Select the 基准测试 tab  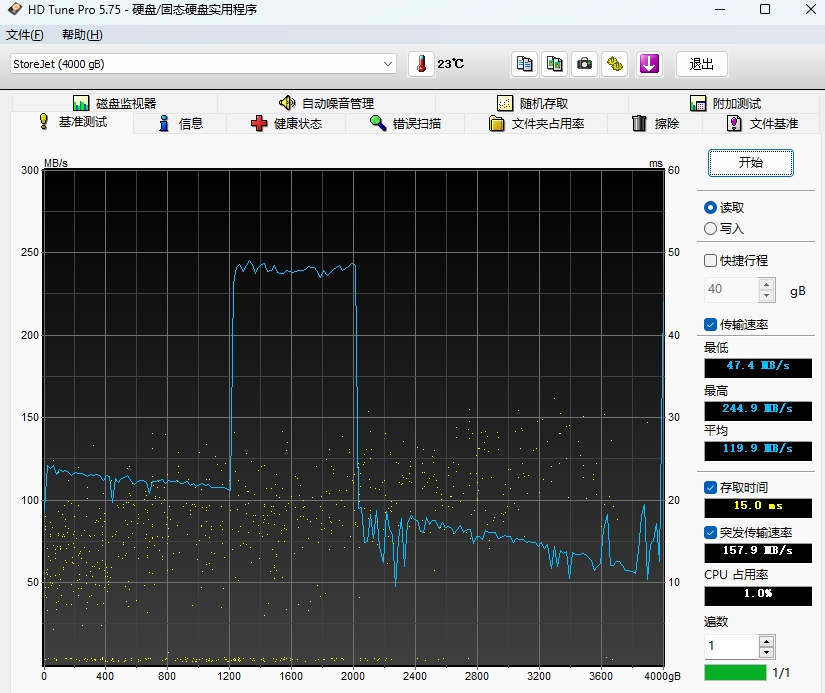coord(73,122)
